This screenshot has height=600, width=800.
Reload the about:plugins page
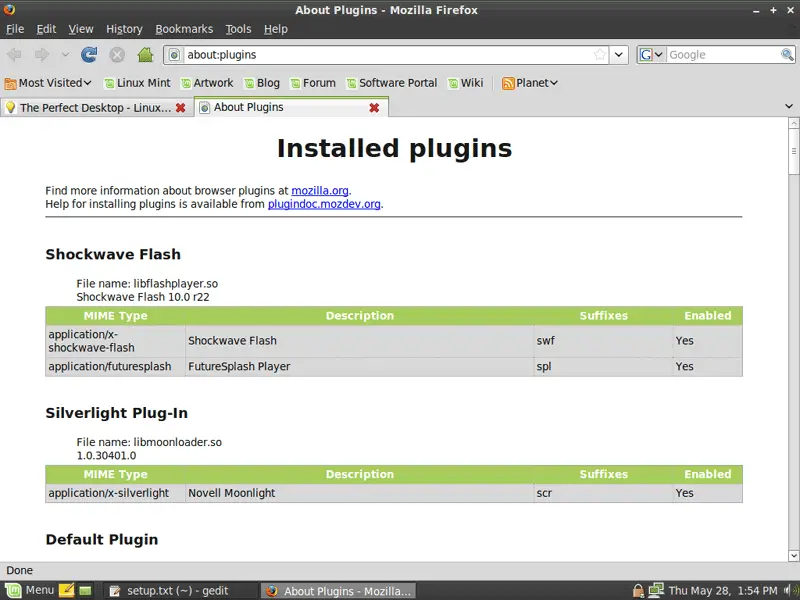pyautogui.click(x=89, y=55)
